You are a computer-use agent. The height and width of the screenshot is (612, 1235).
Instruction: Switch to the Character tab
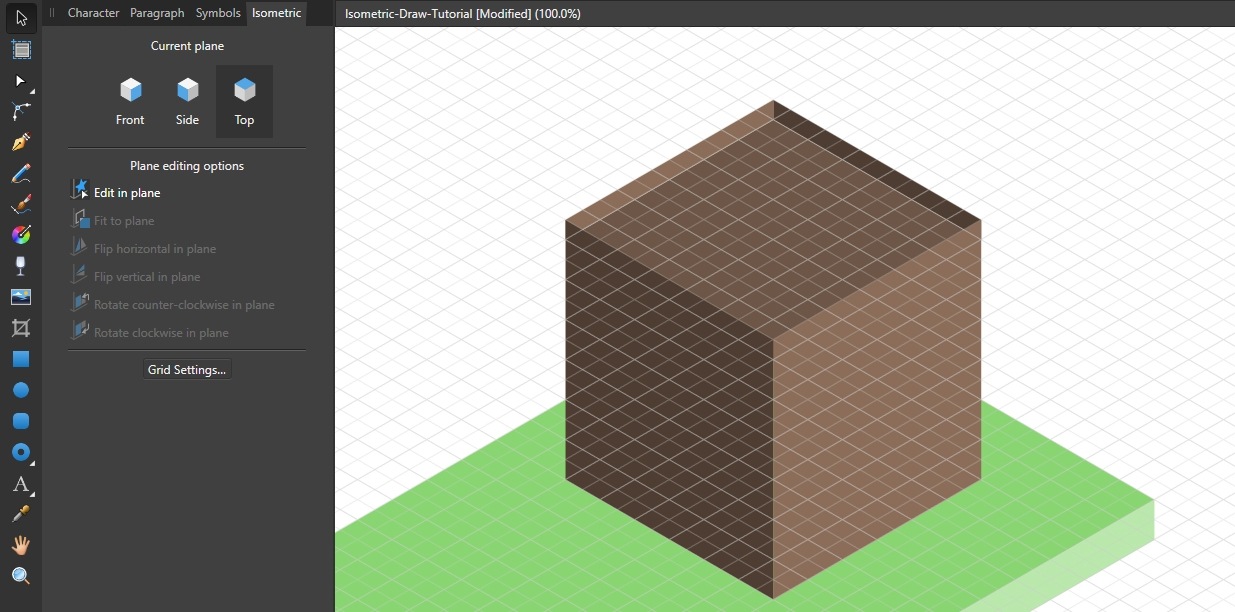point(93,13)
